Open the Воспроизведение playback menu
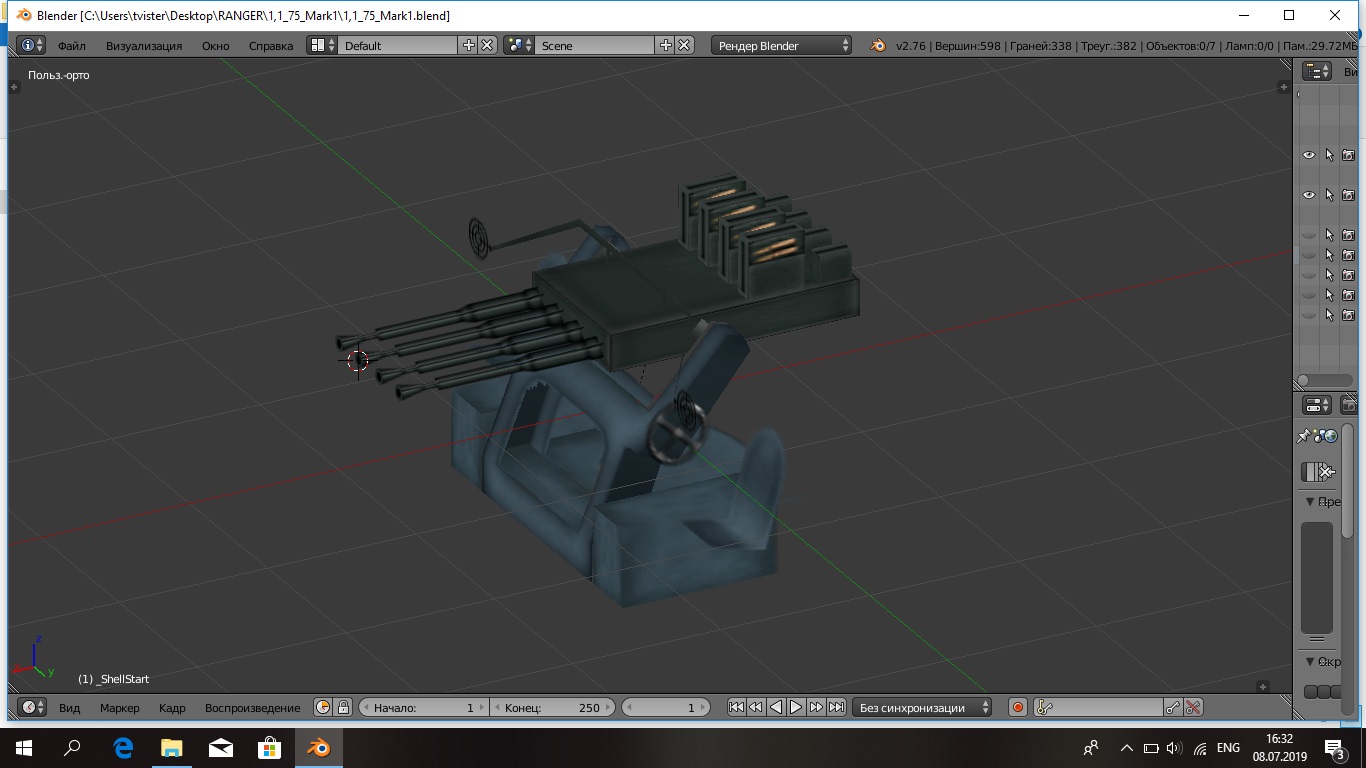The image size is (1366, 768). [252, 707]
